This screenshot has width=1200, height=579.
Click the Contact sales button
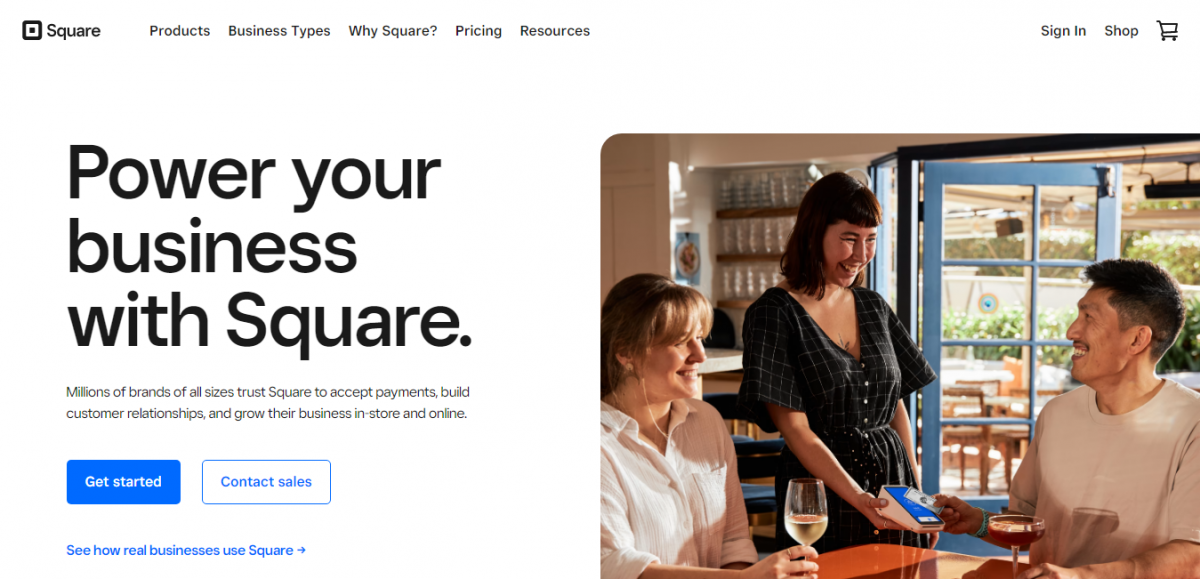click(x=266, y=482)
